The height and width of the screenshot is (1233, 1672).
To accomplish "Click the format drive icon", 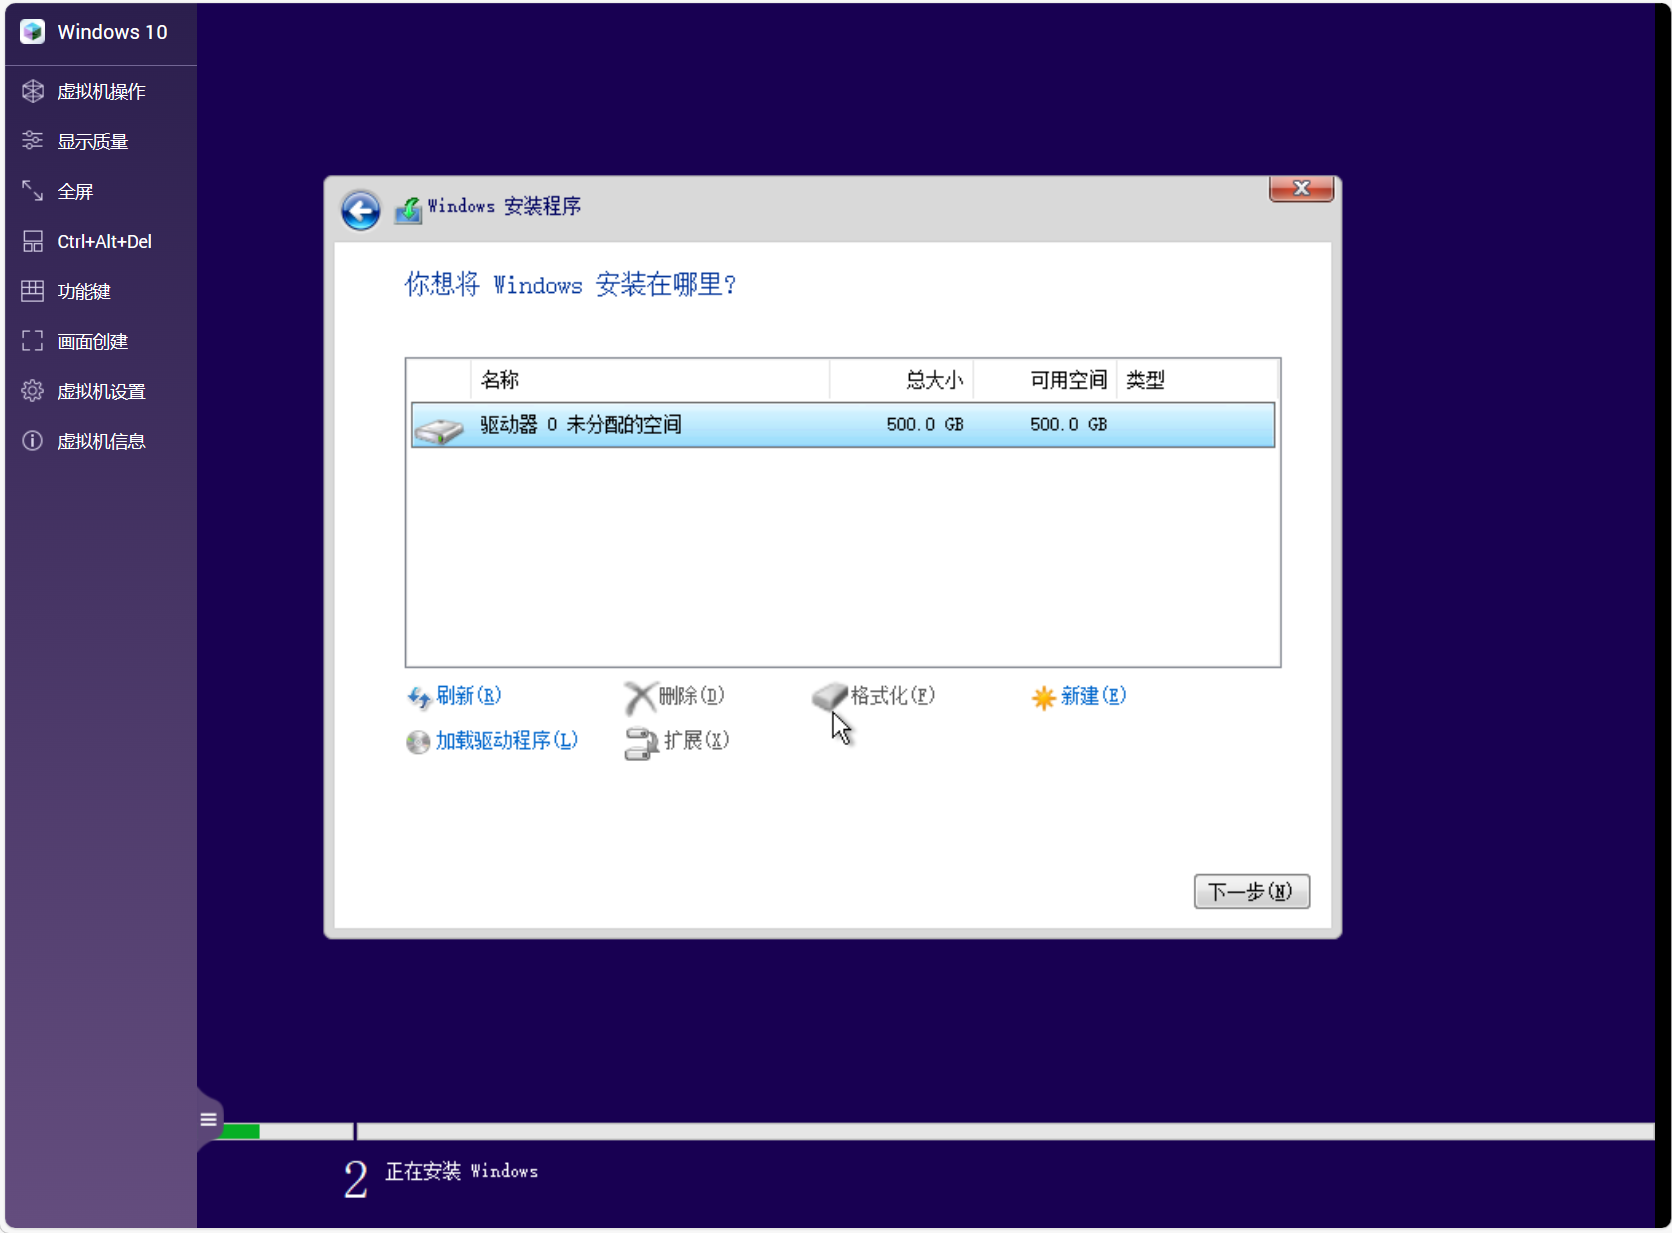I will point(830,696).
